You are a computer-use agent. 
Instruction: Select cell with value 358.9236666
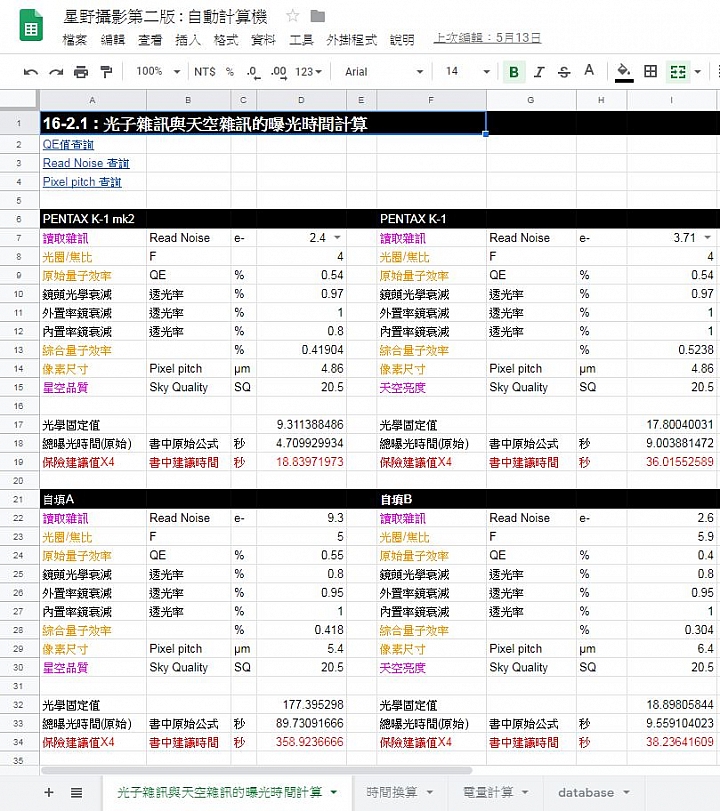pos(301,742)
